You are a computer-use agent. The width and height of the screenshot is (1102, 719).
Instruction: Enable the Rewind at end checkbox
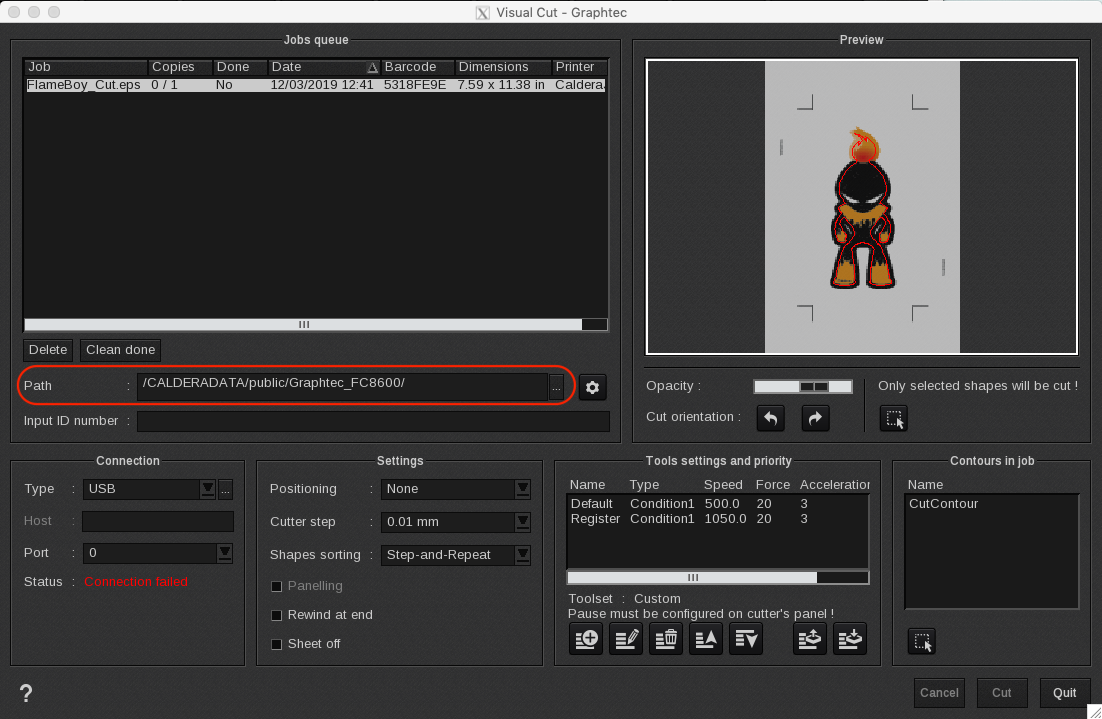(277, 615)
